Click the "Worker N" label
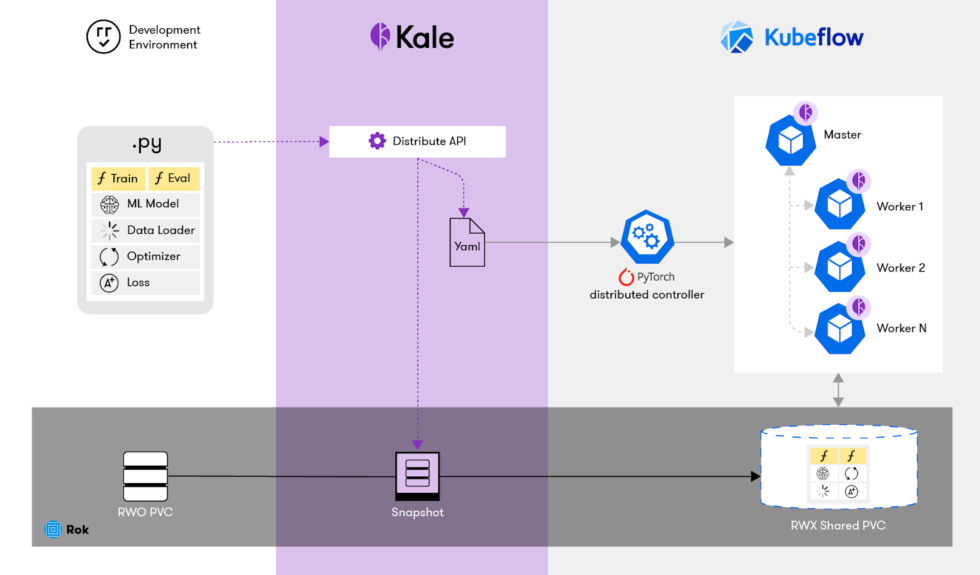 coord(901,329)
